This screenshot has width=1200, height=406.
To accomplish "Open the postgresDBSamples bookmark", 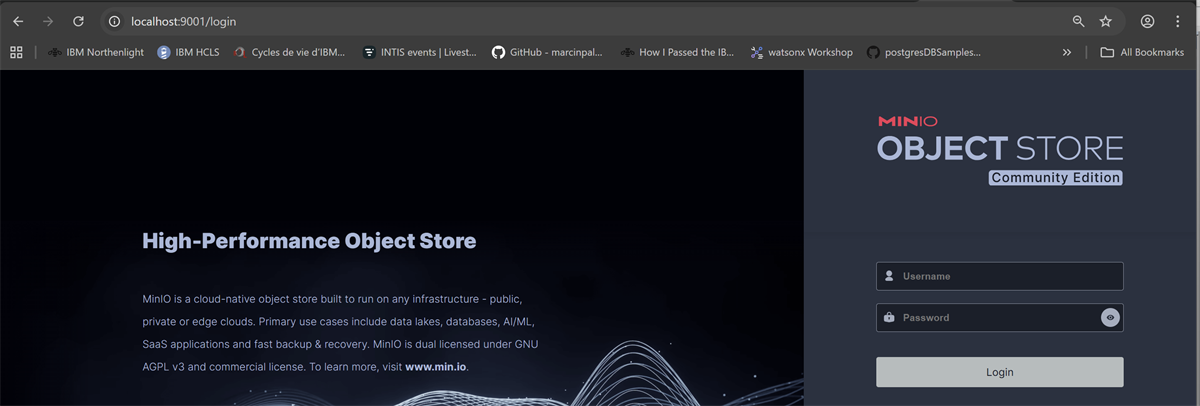I will 924,52.
